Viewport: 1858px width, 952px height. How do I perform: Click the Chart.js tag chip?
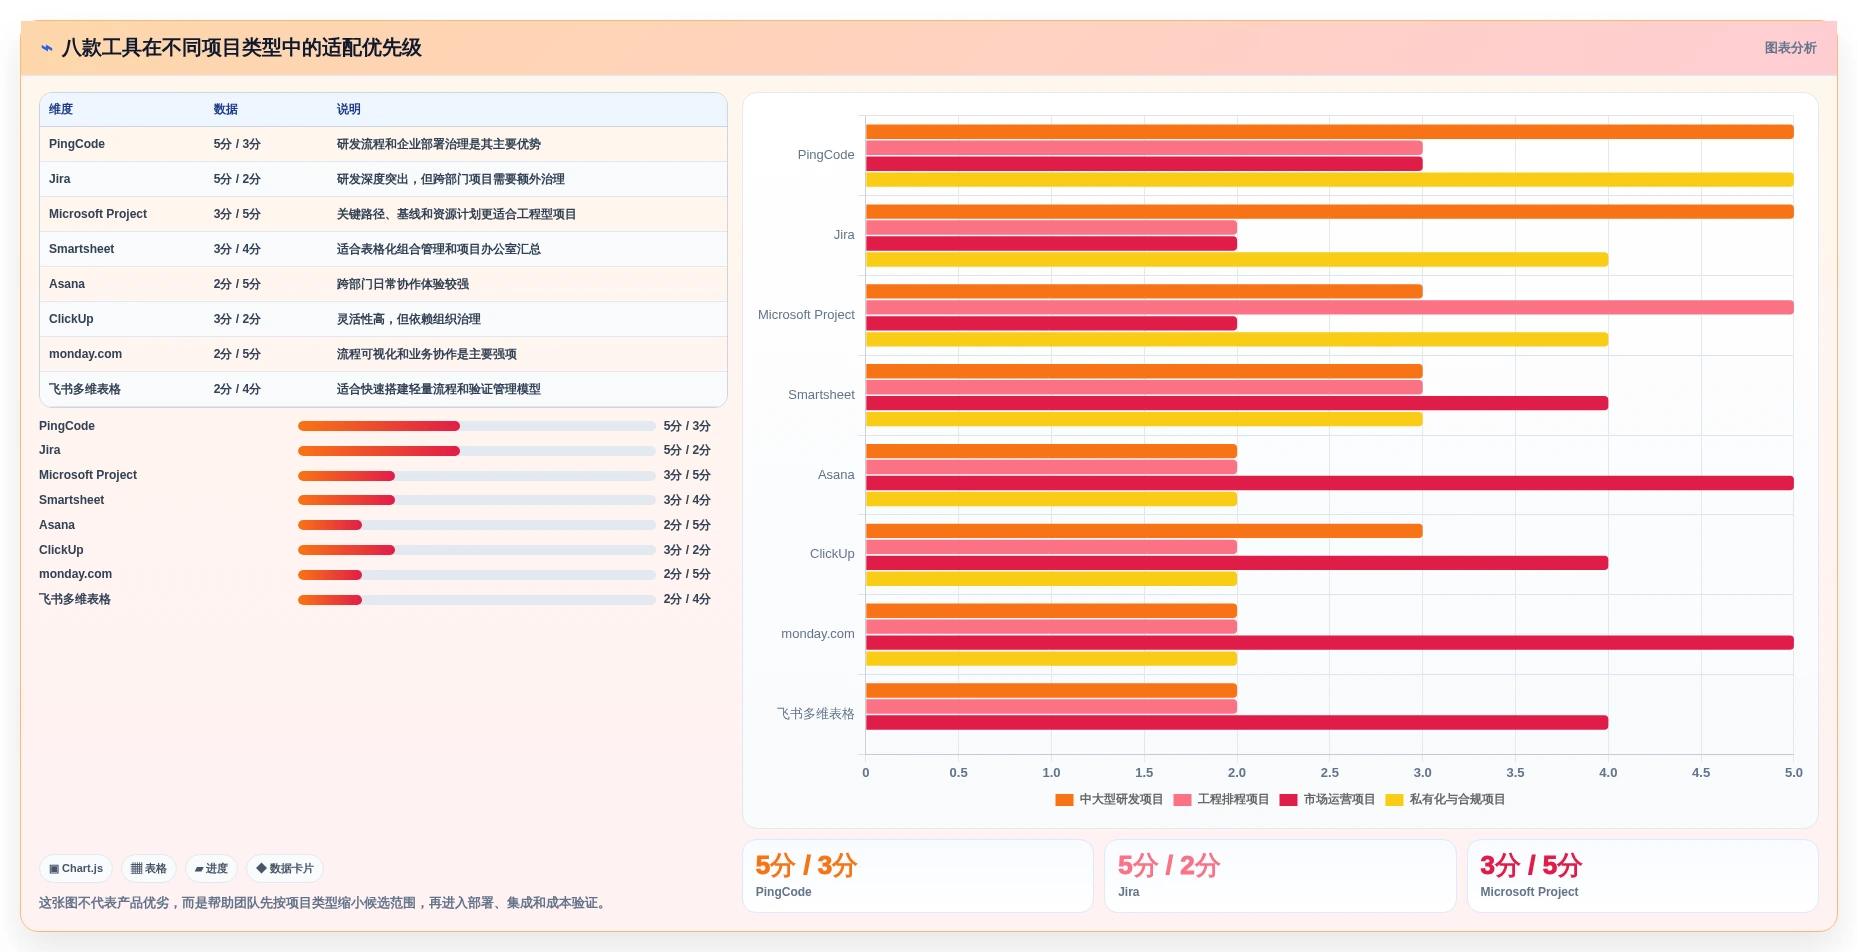click(76, 869)
